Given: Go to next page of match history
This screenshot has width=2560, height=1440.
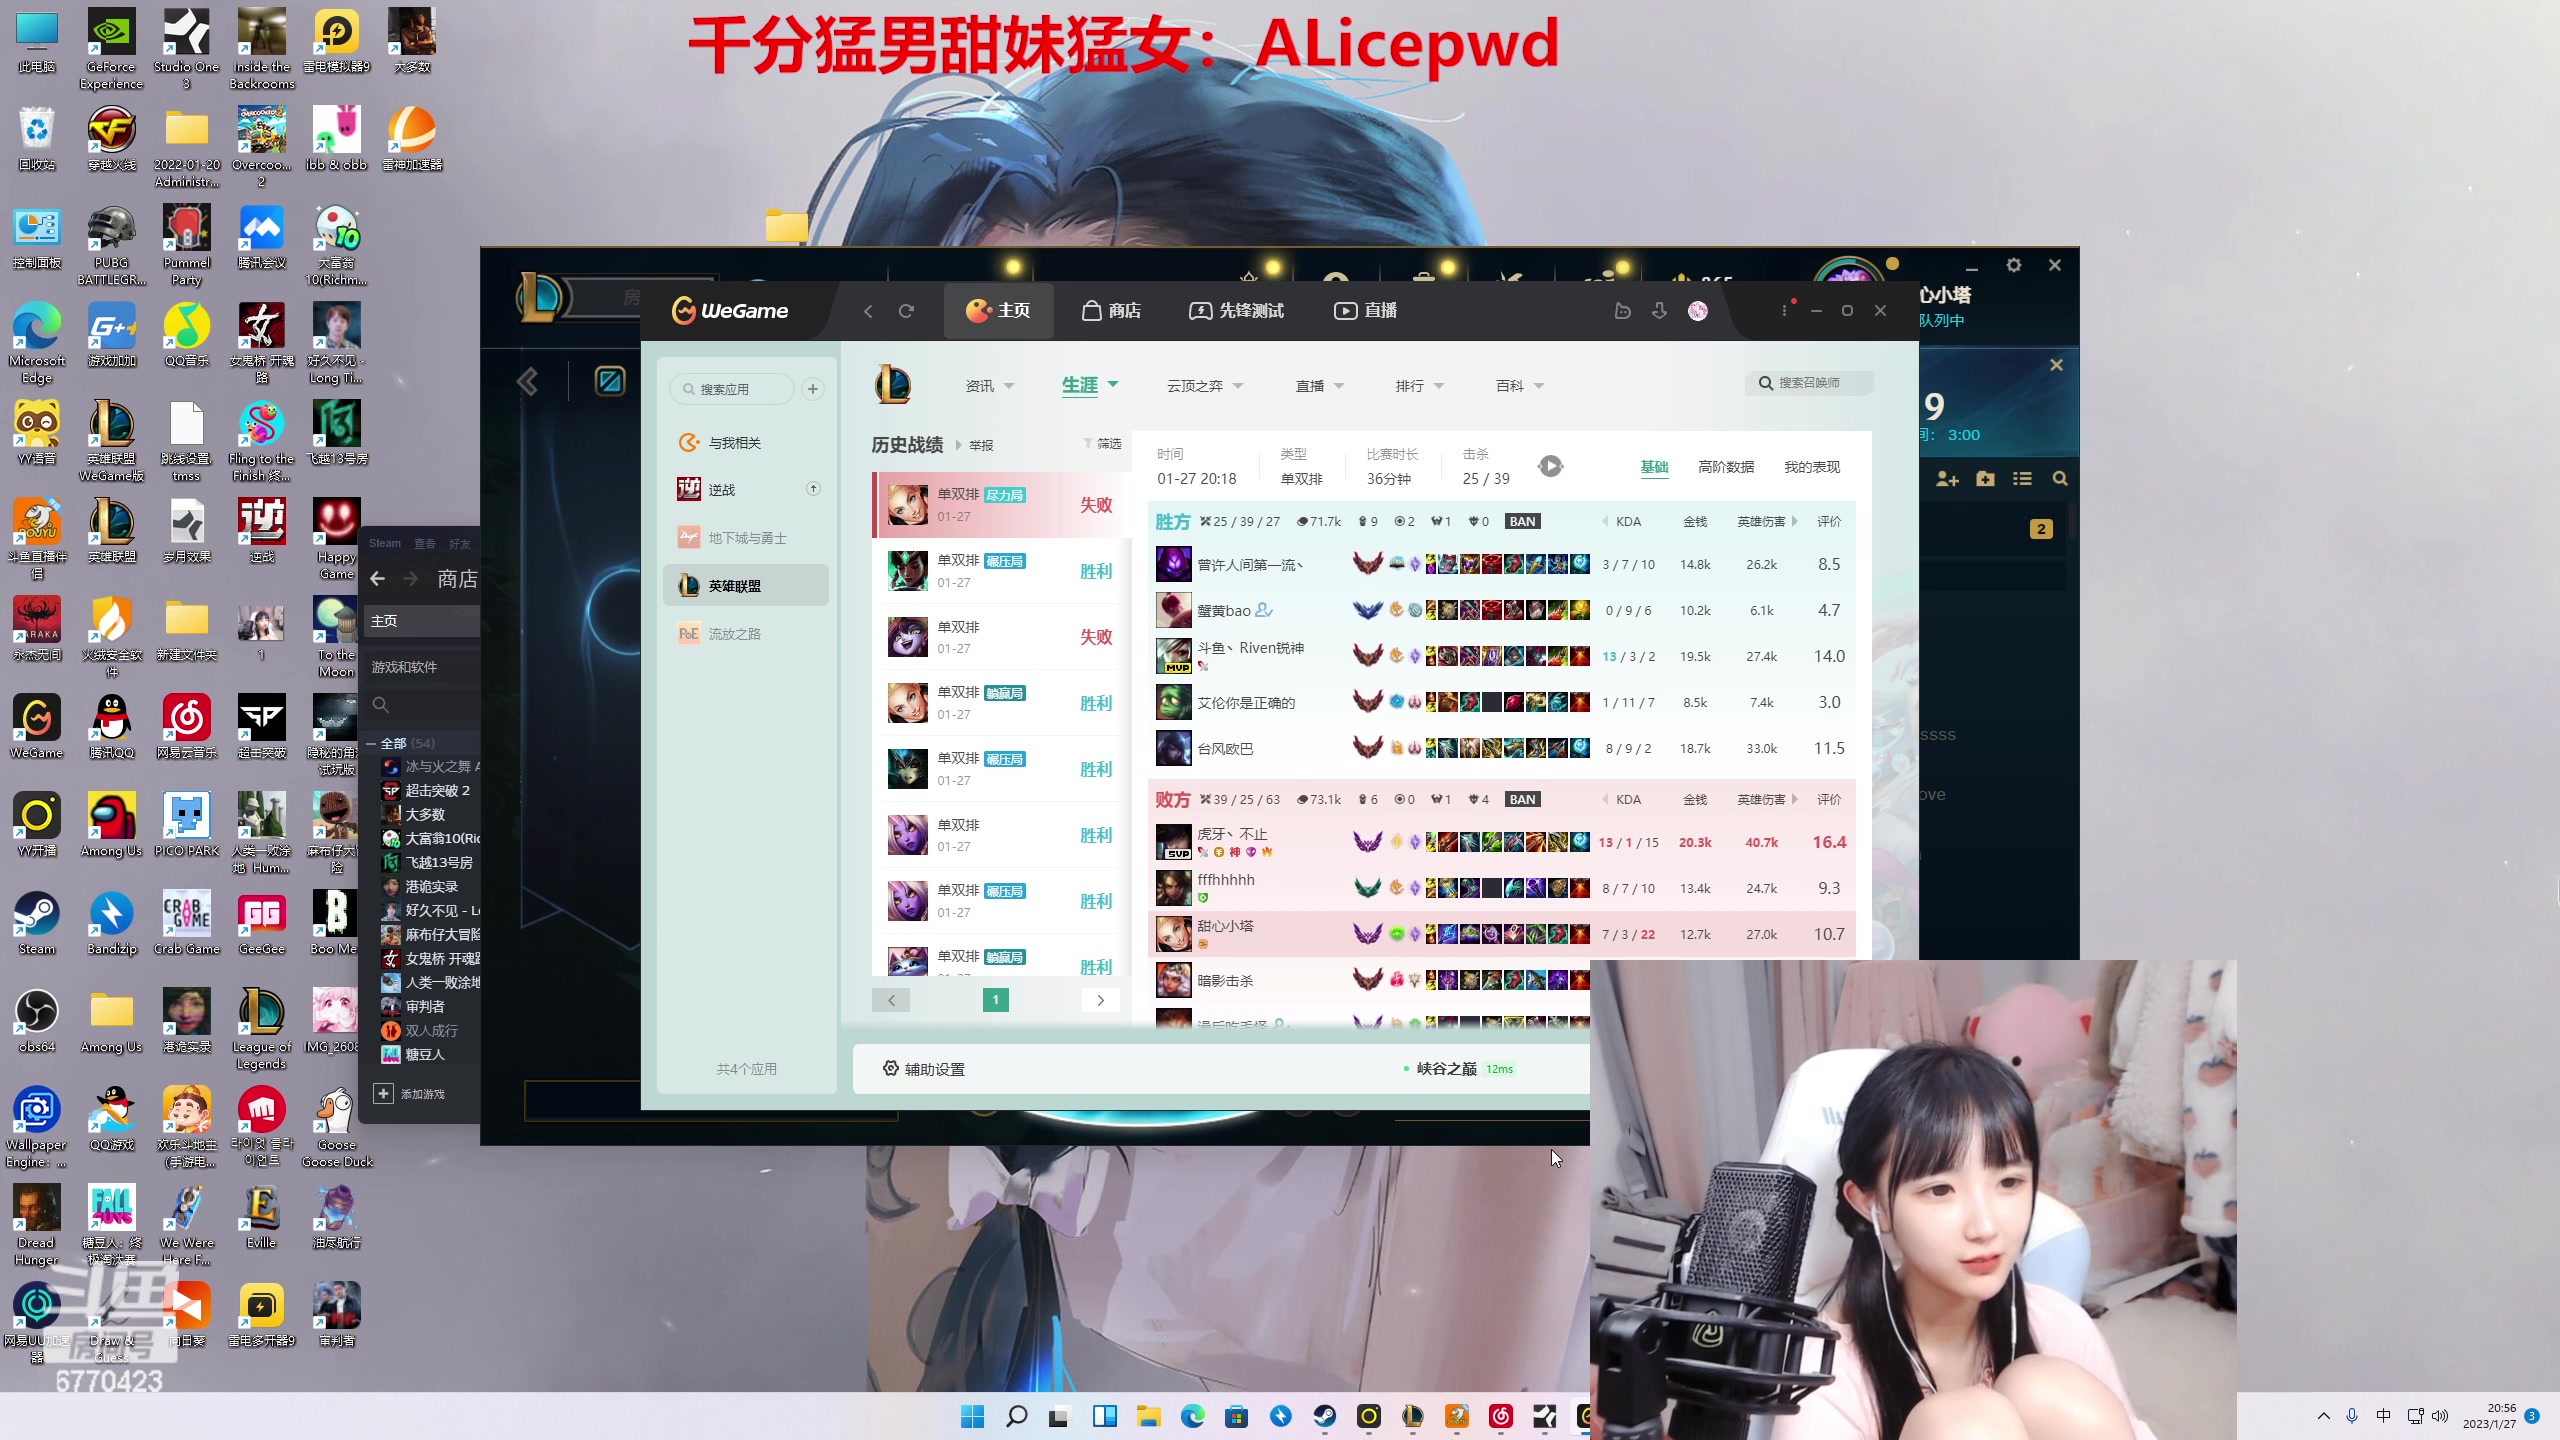Looking at the screenshot, I should [x=1100, y=1000].
